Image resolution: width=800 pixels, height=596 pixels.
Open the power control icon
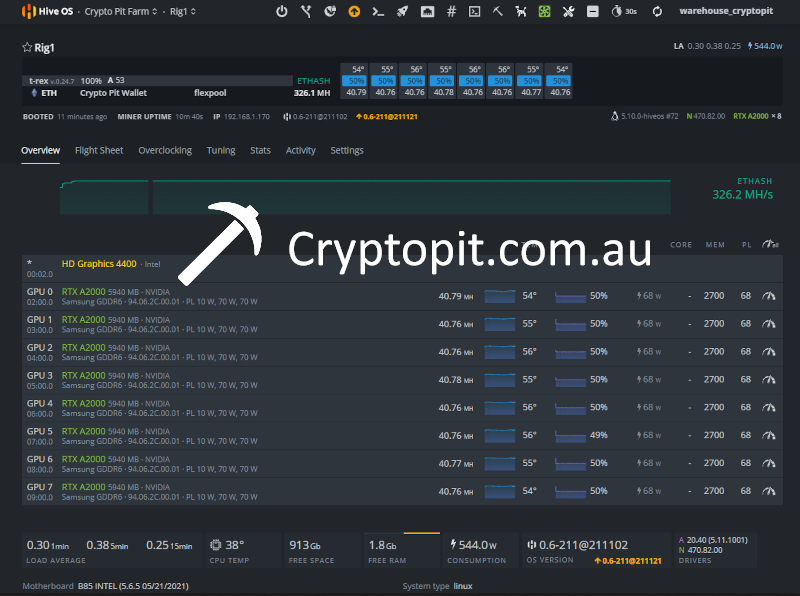click(282, 11)
